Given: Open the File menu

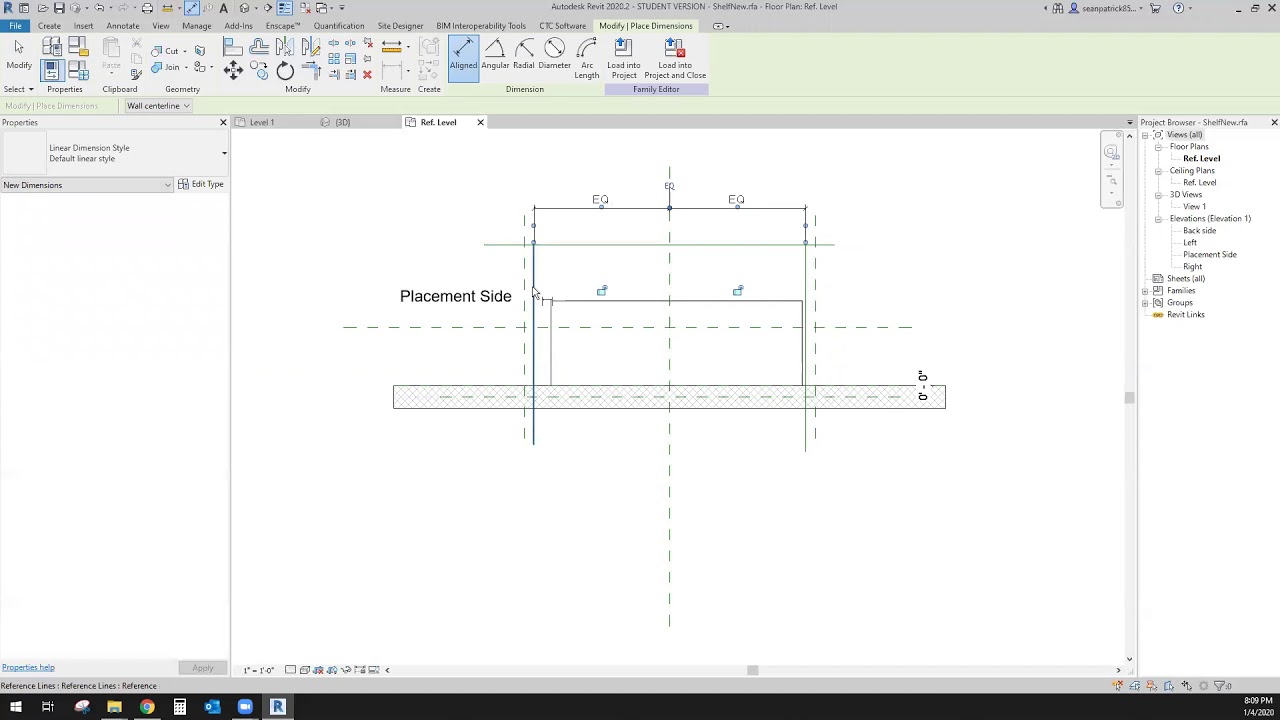Looking at the screenshot, I should pyautogui.click(x=15, y=26).
